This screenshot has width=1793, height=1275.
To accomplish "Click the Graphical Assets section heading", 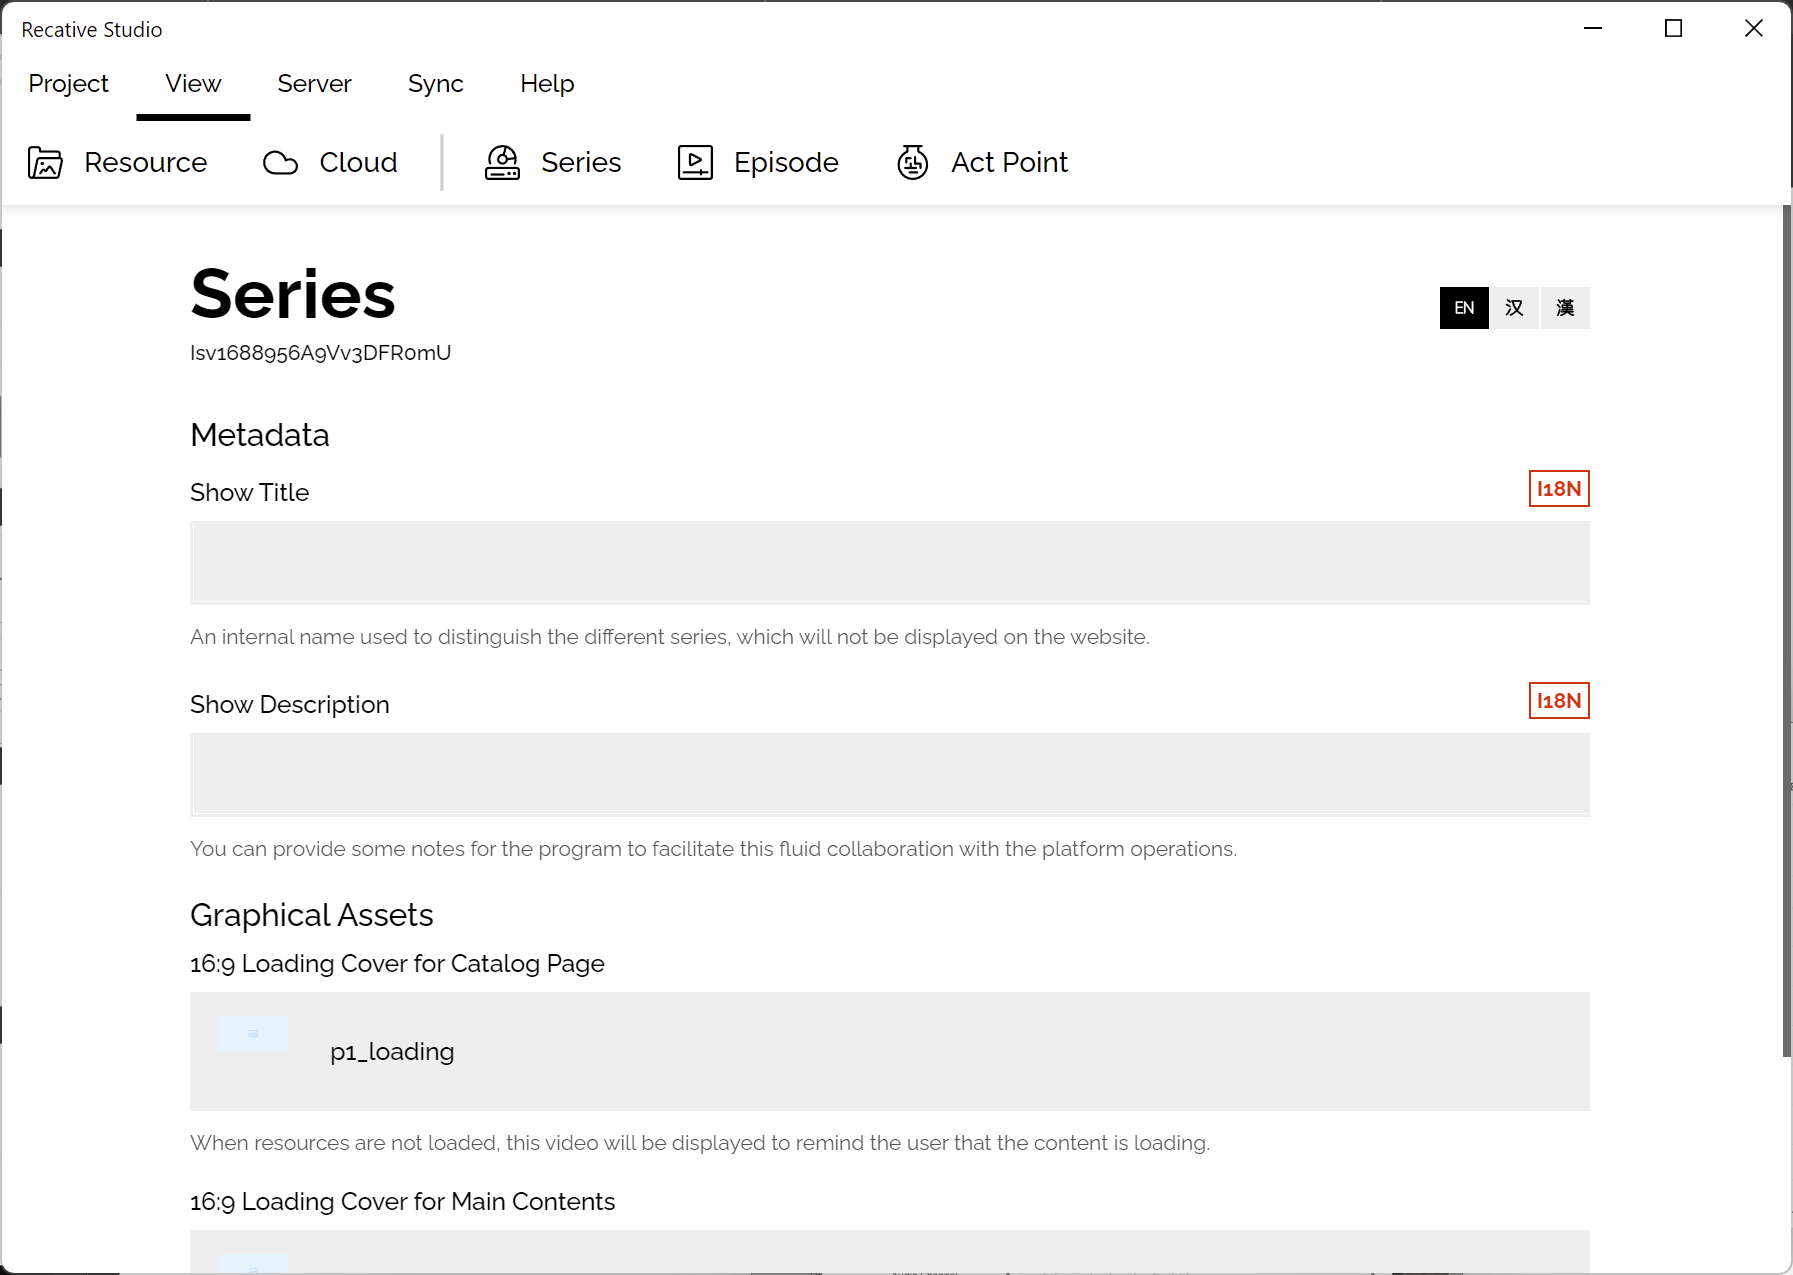I will tap(312, 915).
